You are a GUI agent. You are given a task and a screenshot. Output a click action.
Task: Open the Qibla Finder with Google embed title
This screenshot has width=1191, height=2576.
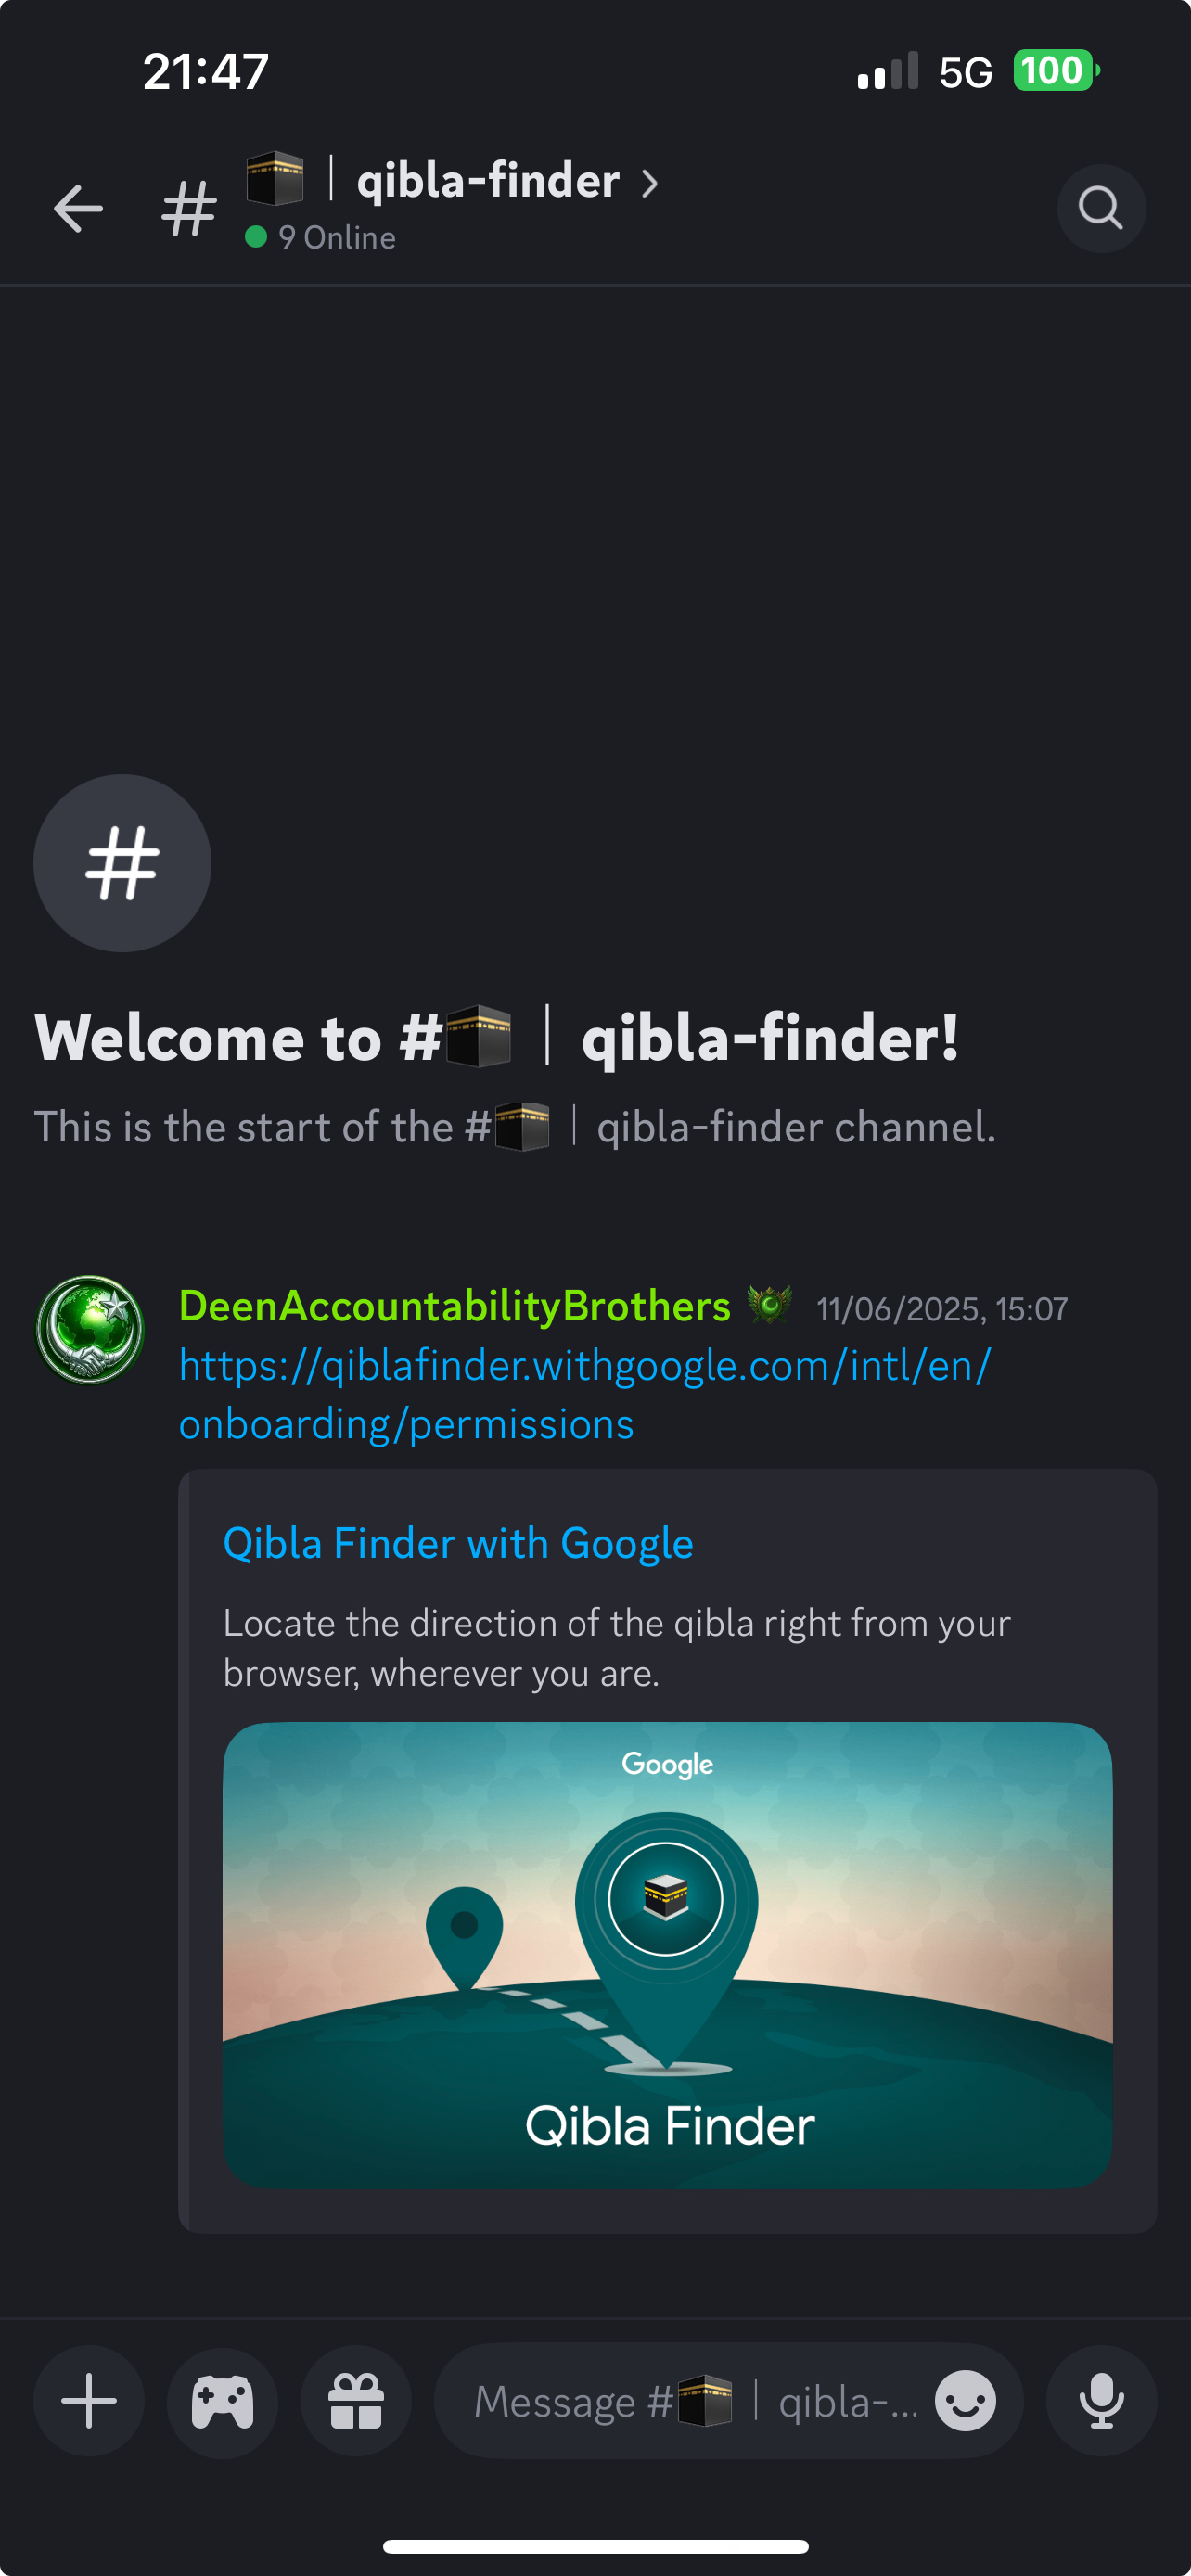[x=458, y=1543]
